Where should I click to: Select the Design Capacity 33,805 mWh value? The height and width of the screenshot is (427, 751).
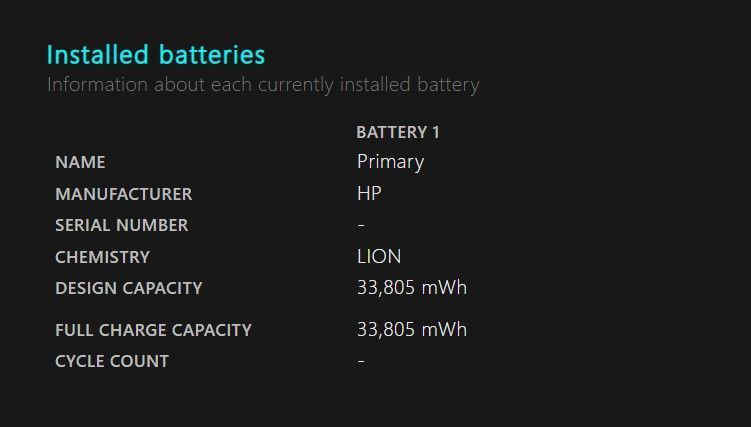(411, 288)
